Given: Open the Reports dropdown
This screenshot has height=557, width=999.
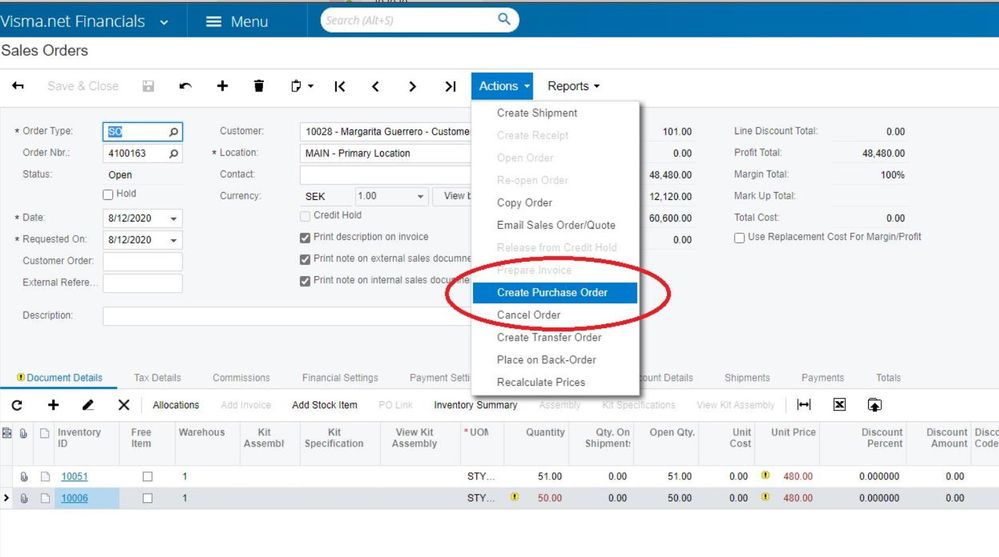Looking at the screenshot, I should [x=573, y=86].
